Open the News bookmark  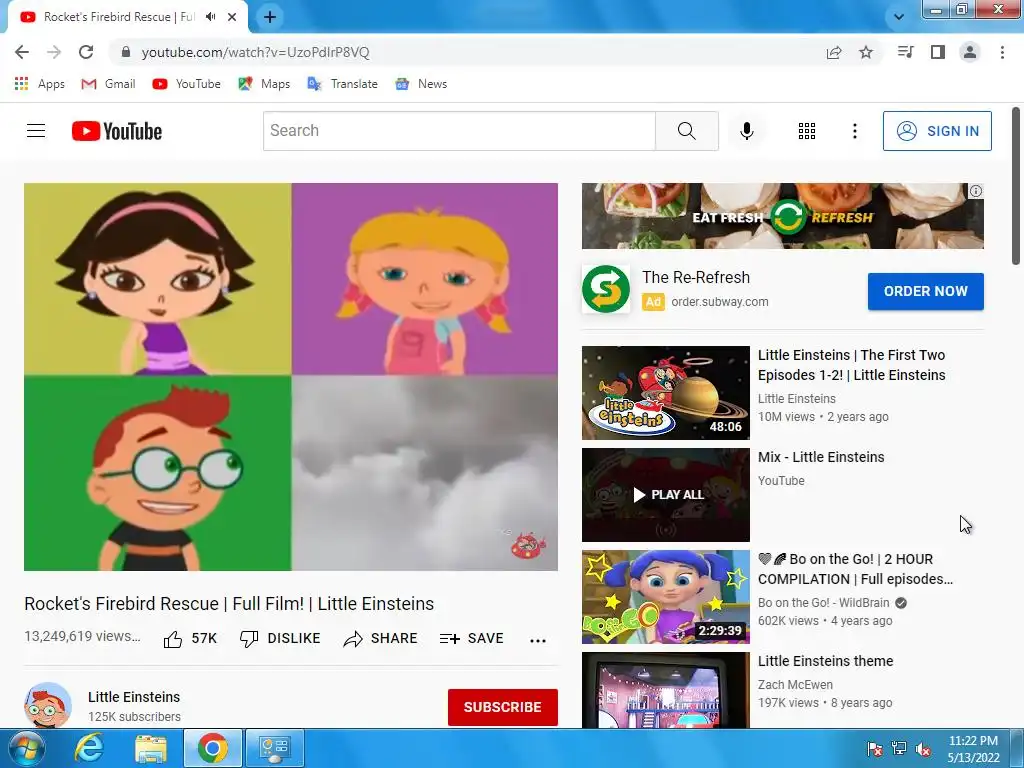click(421, 84)
